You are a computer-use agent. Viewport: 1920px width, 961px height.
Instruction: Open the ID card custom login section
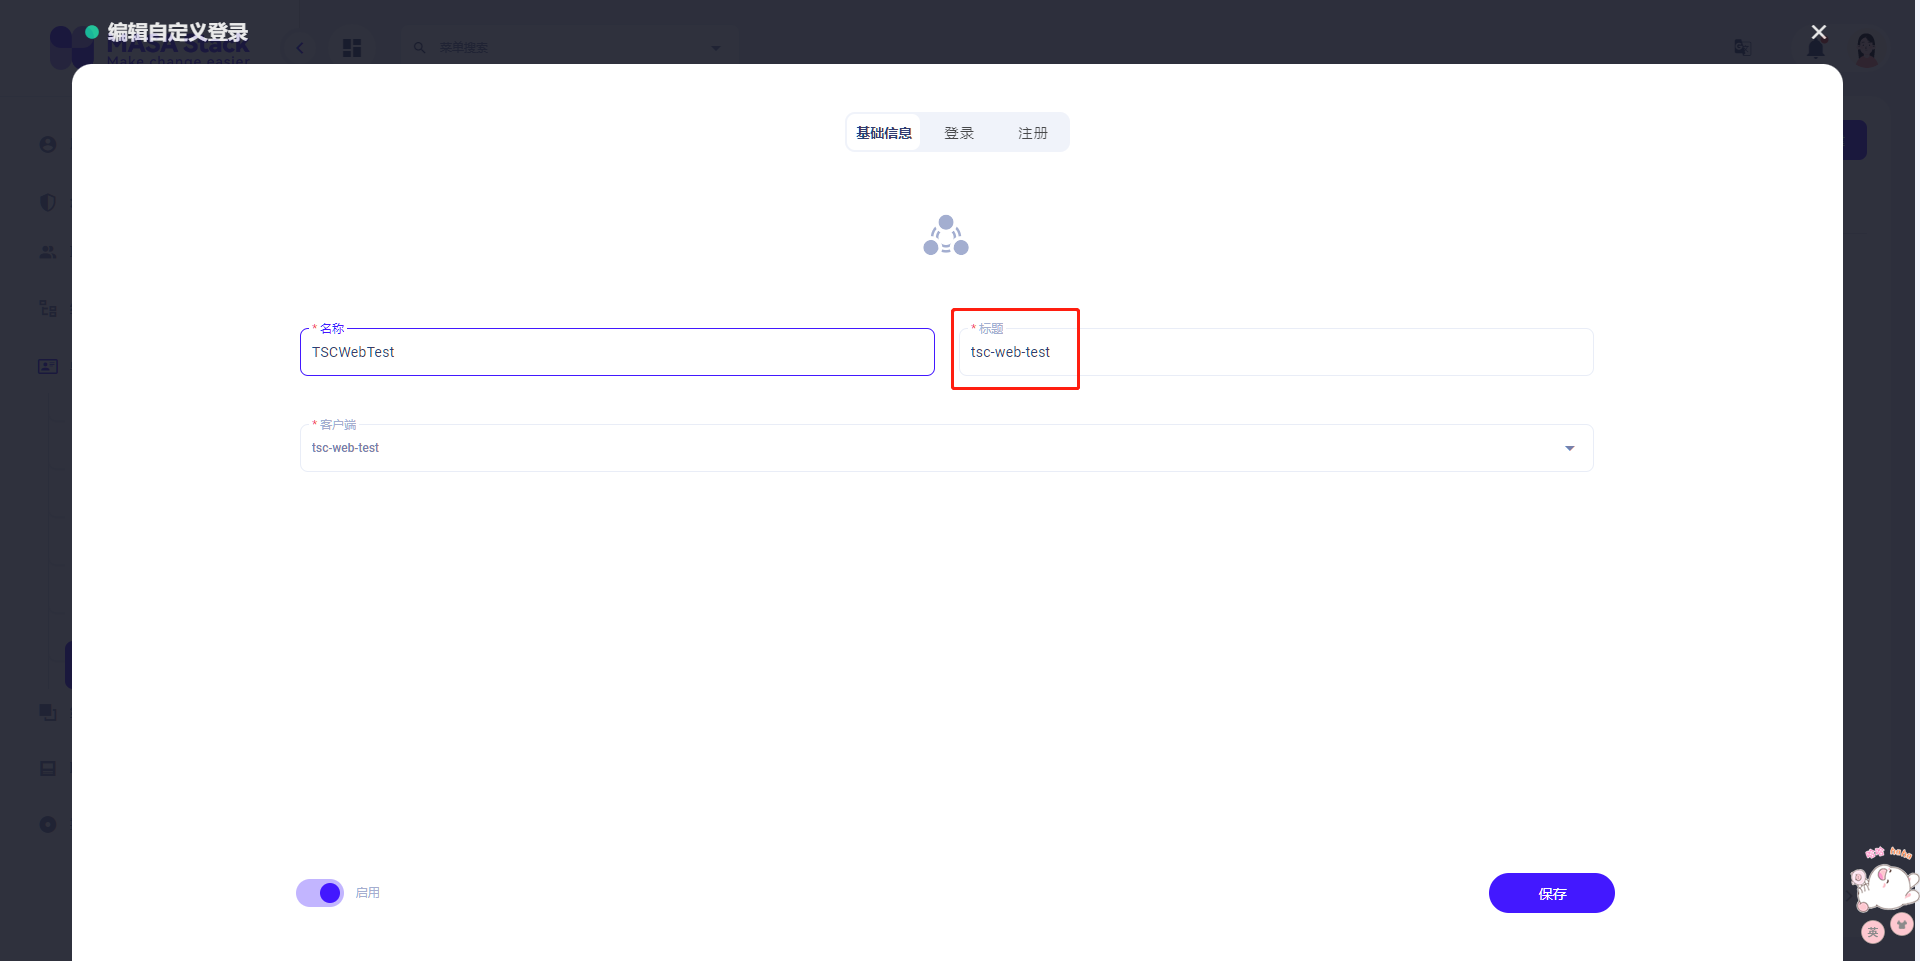[47, 366]
